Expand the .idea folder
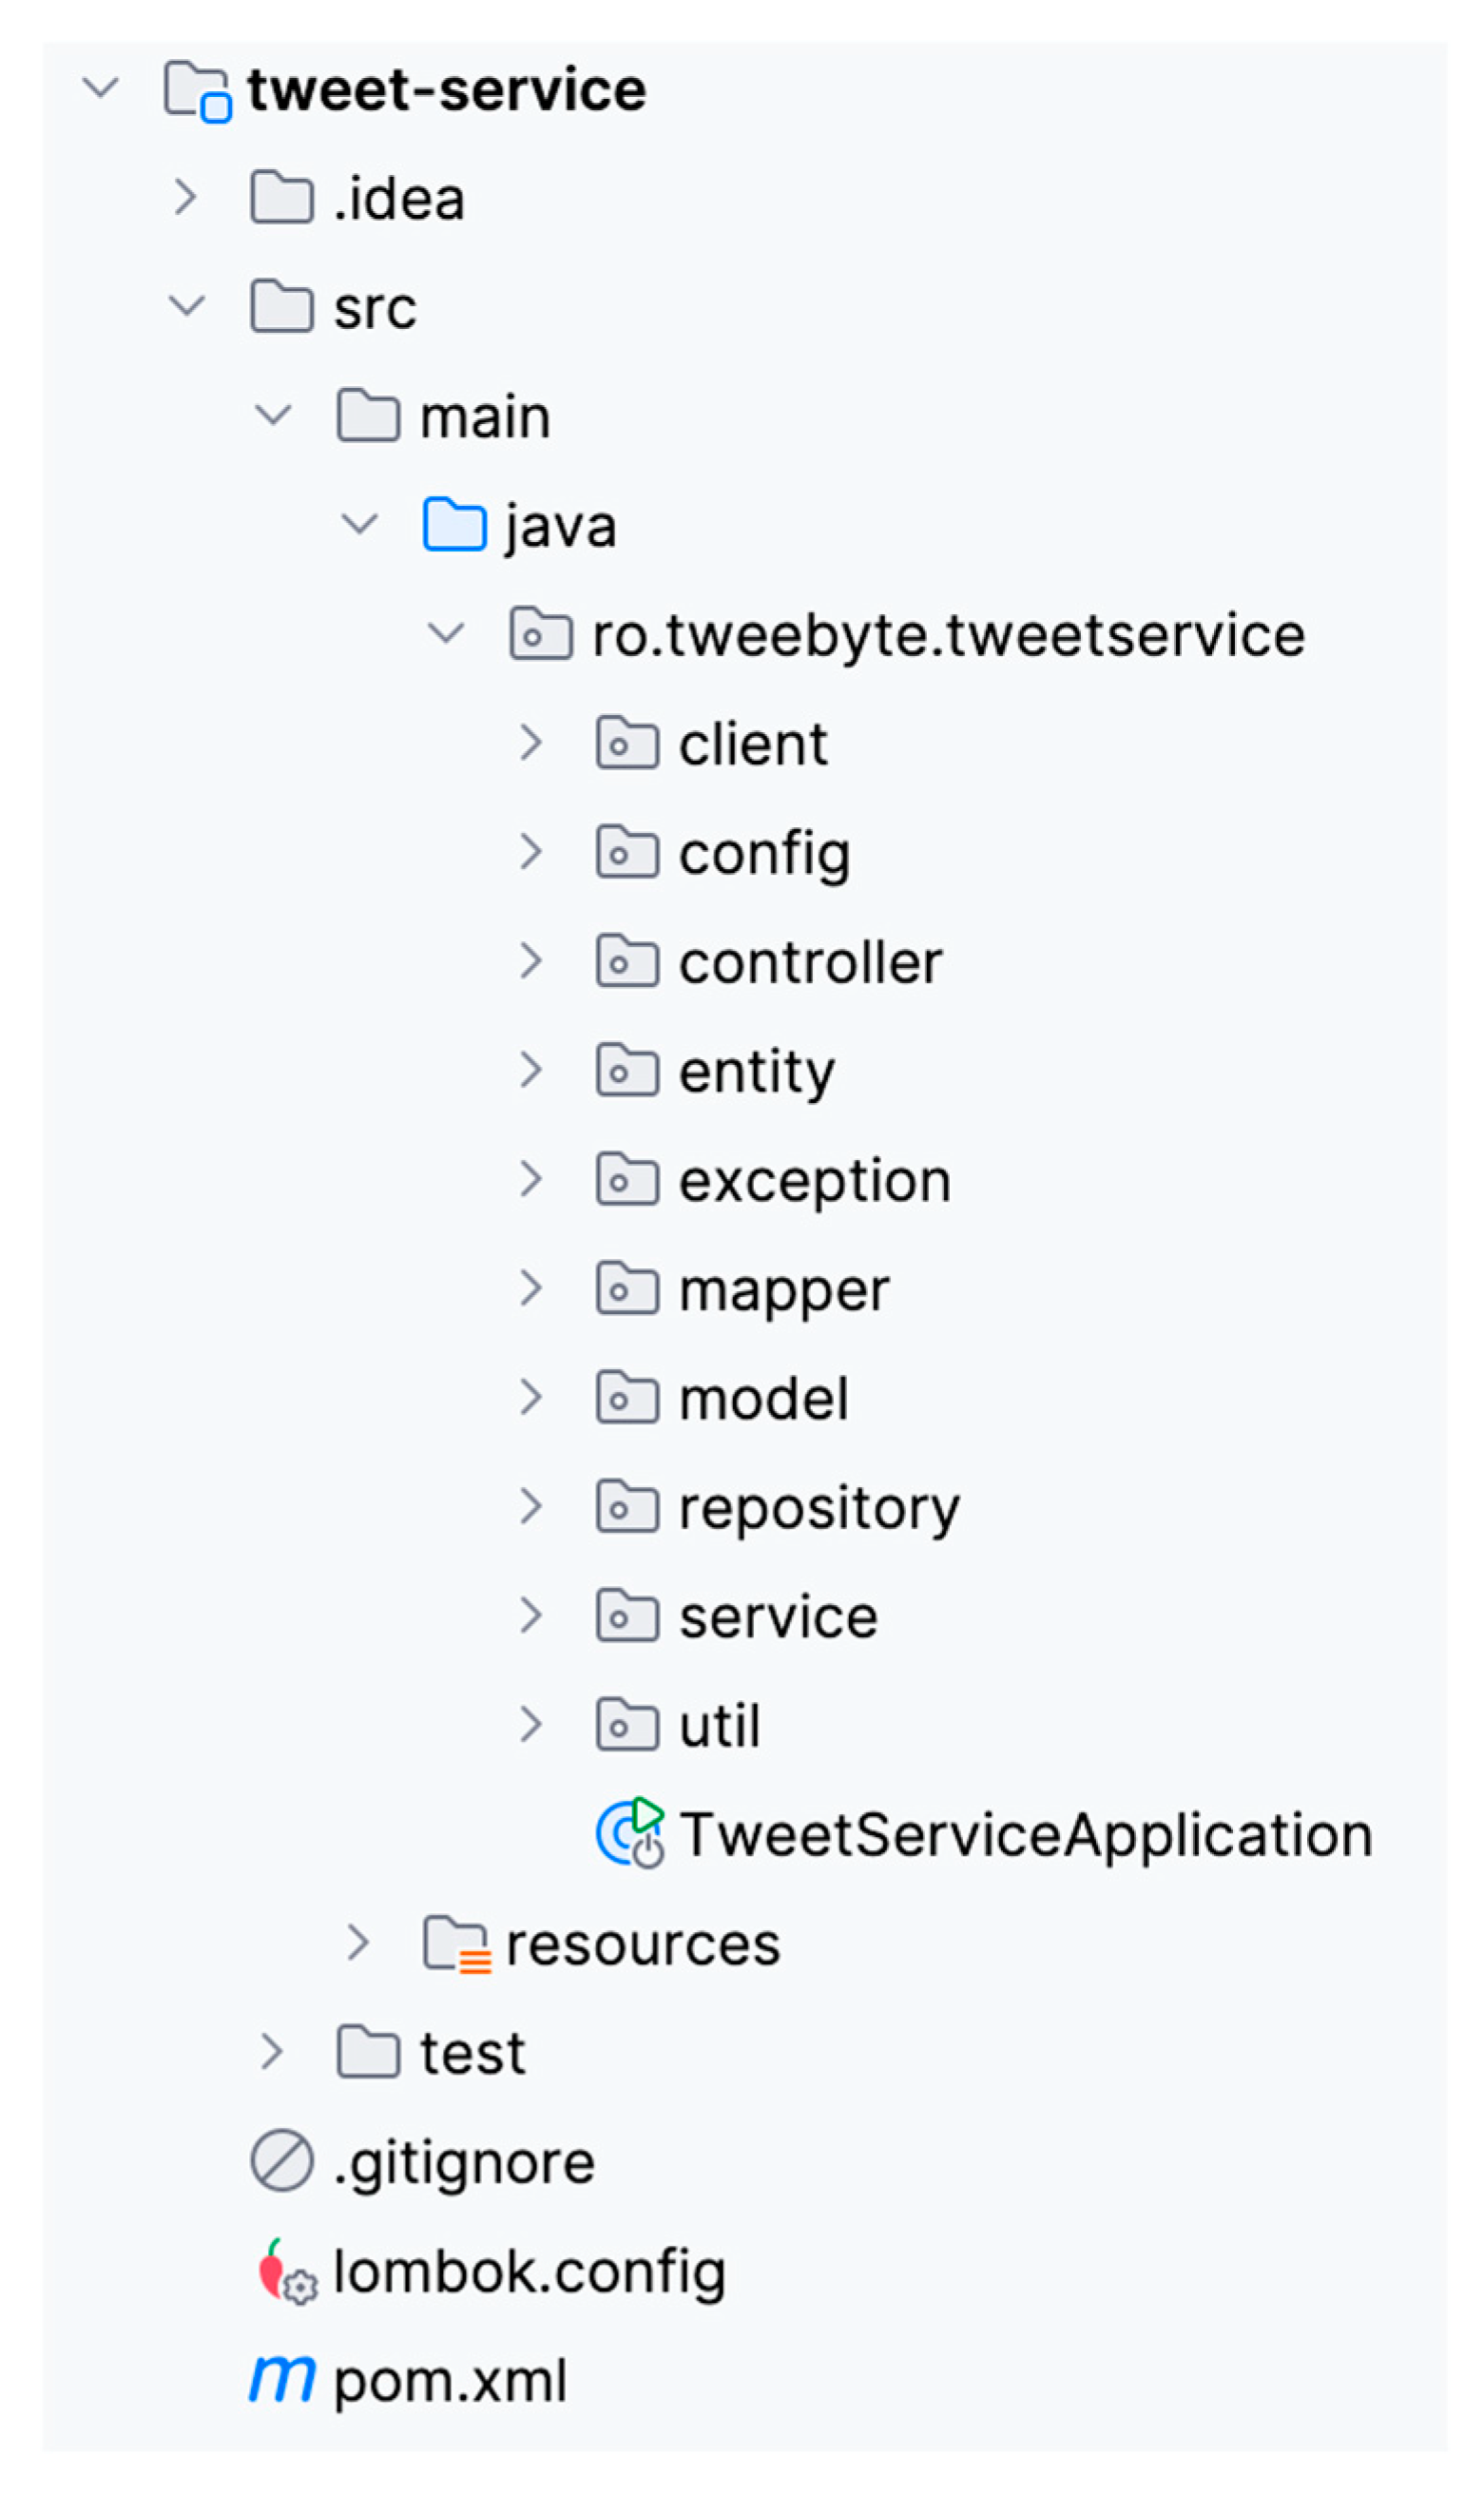This screenshot has width=1484, height=2495. pos(186,198)
